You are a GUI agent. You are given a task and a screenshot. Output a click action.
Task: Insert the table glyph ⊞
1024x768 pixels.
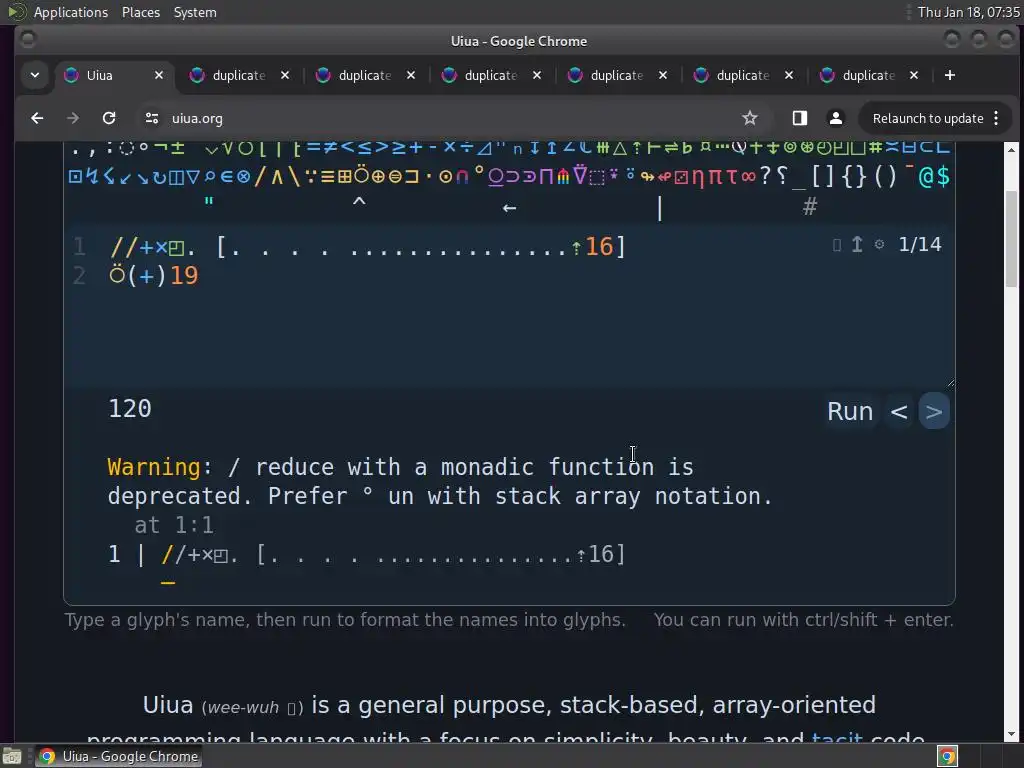pyautogui.click(x=345, y=177)
